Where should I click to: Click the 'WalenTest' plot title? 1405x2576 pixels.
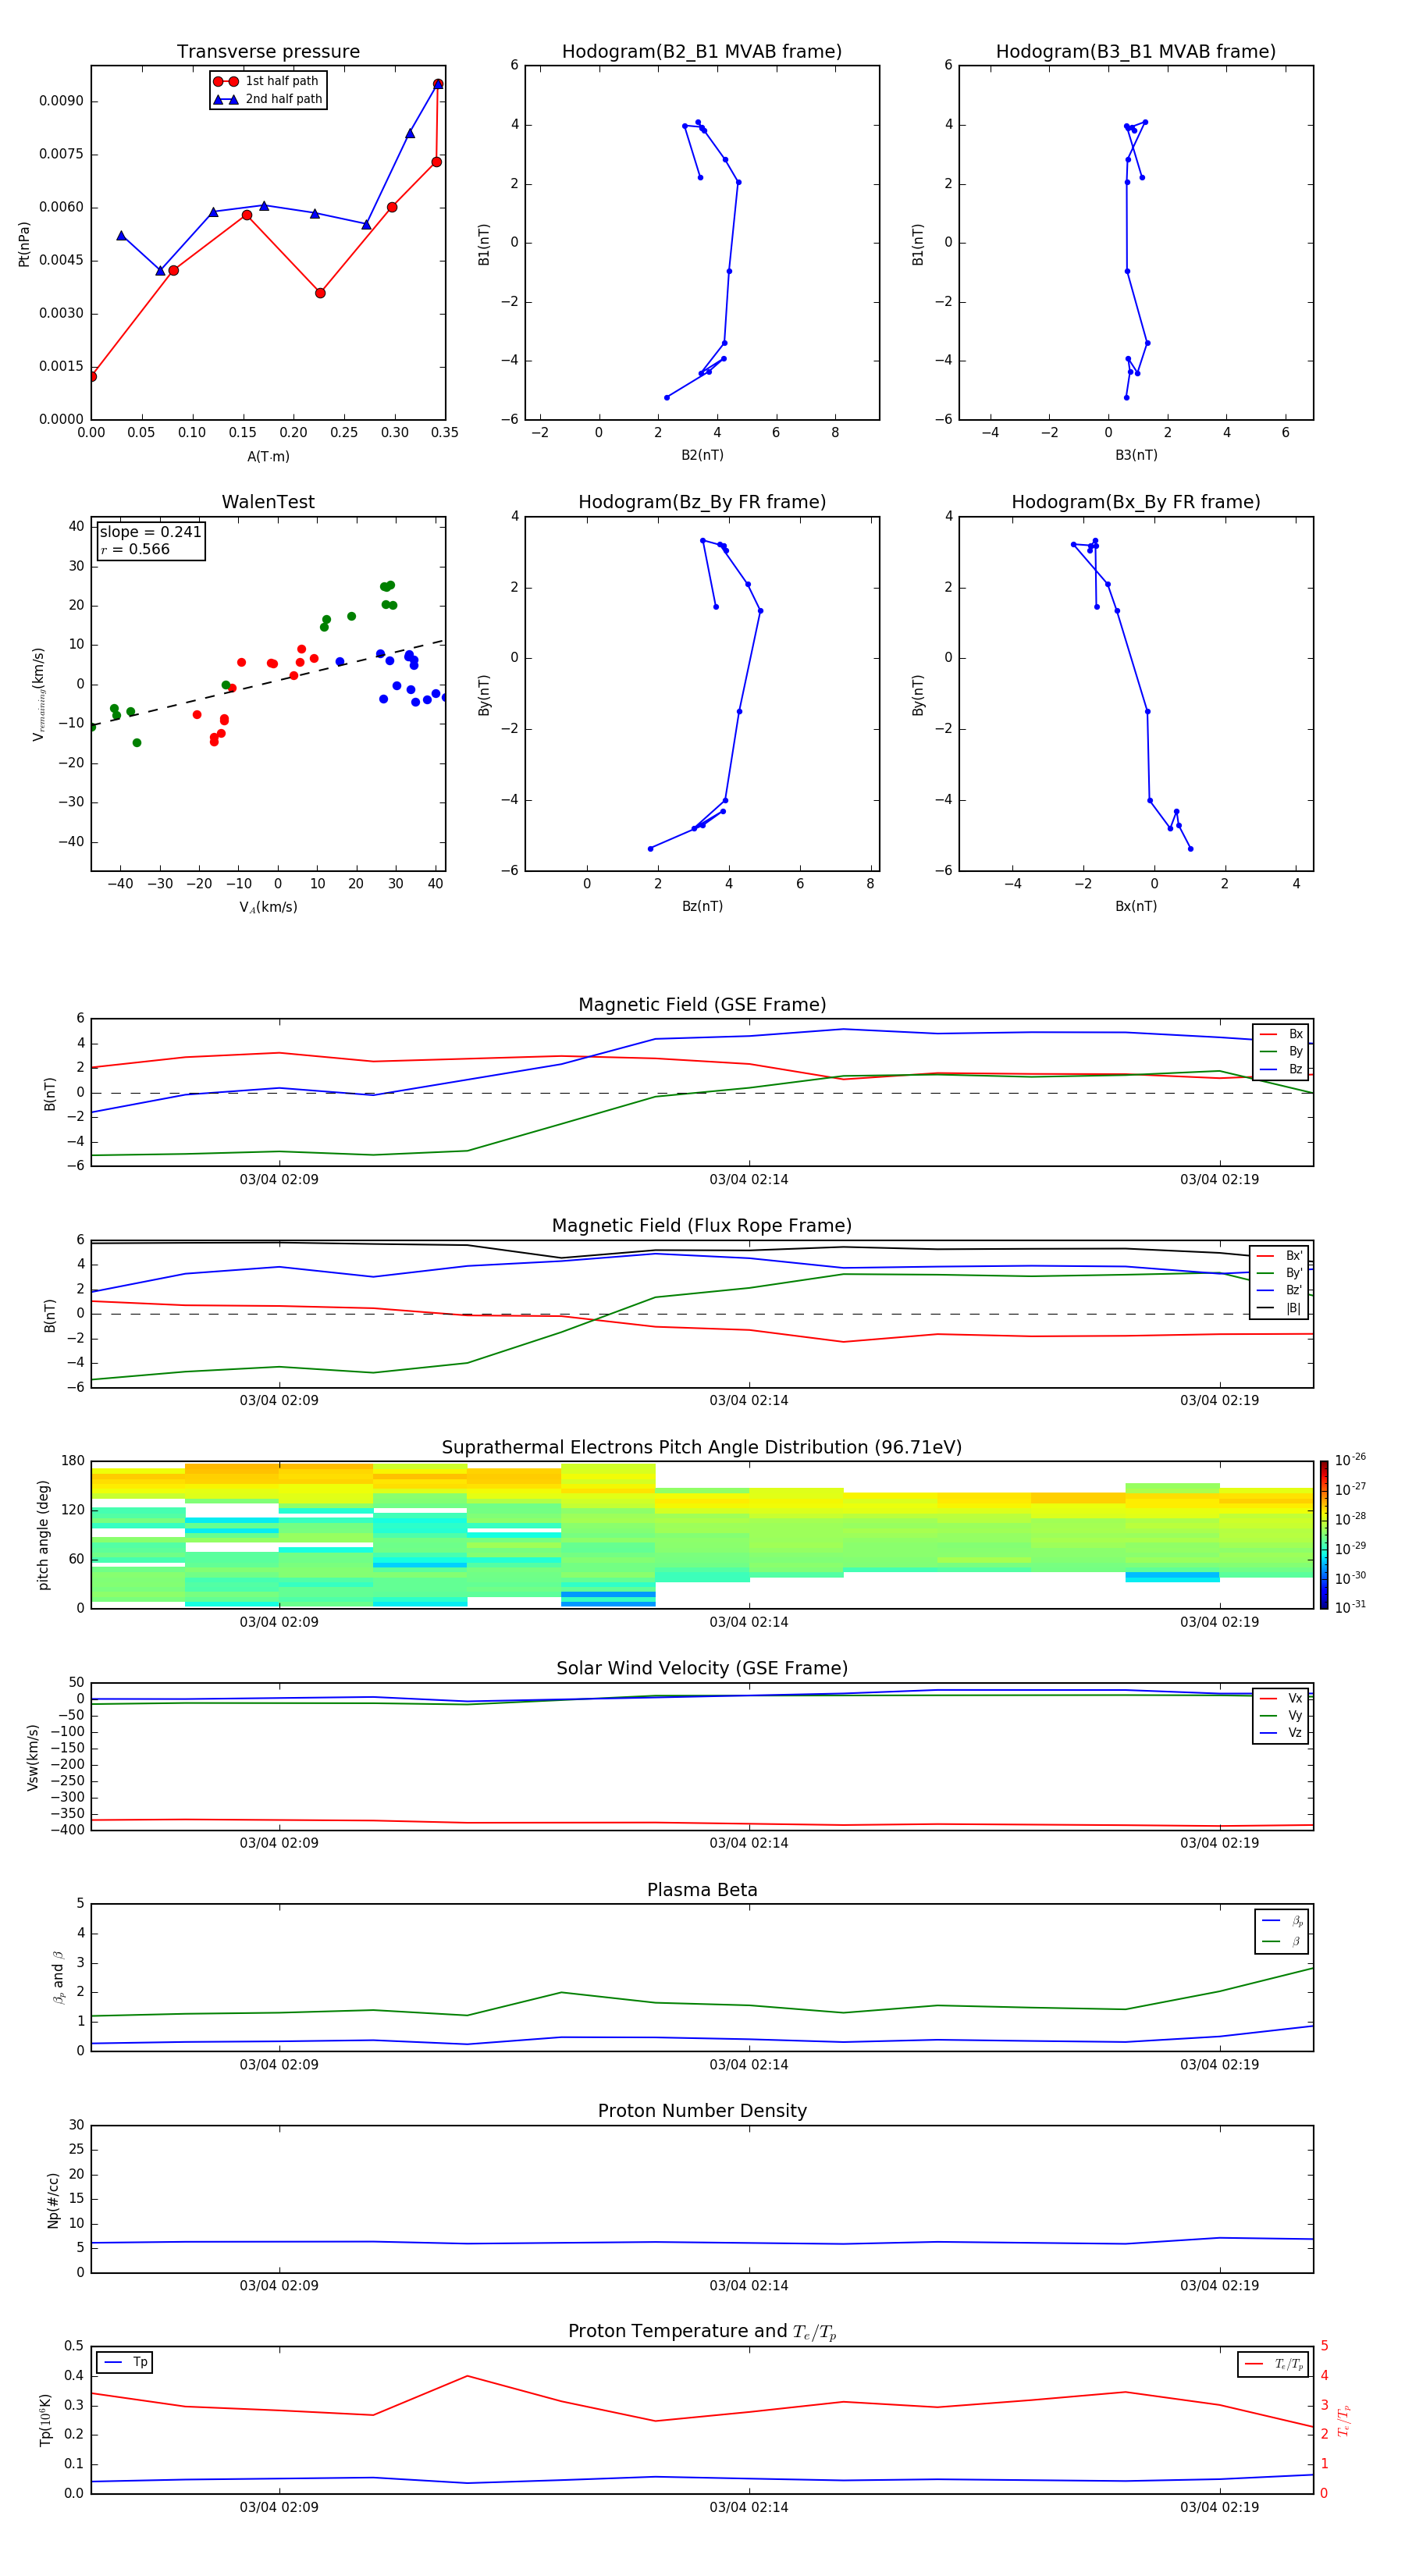click(268, 502)
